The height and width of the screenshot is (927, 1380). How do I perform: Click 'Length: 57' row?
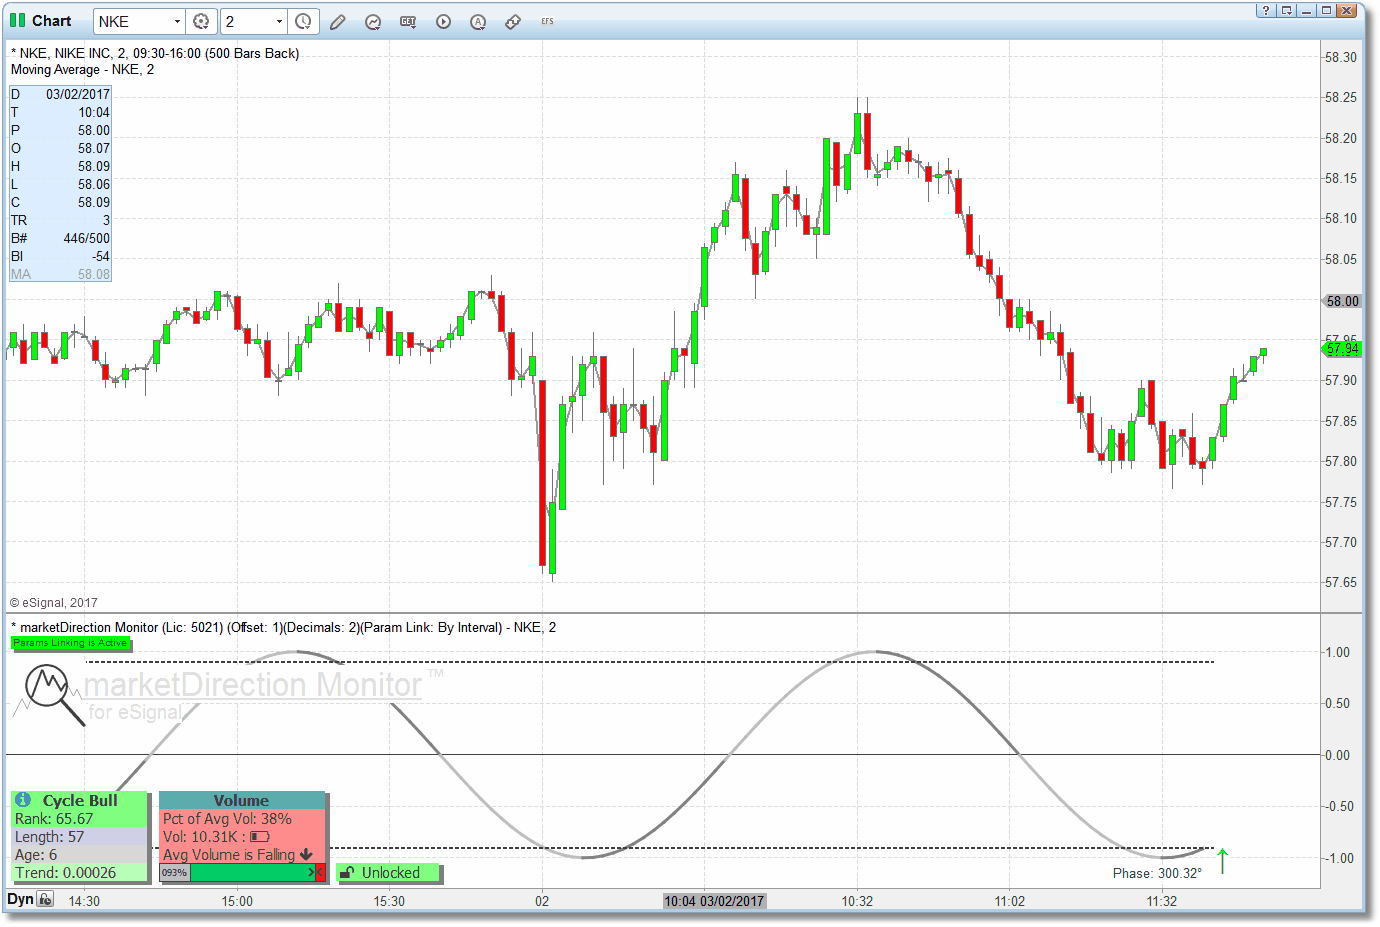(x=80, y=837)
